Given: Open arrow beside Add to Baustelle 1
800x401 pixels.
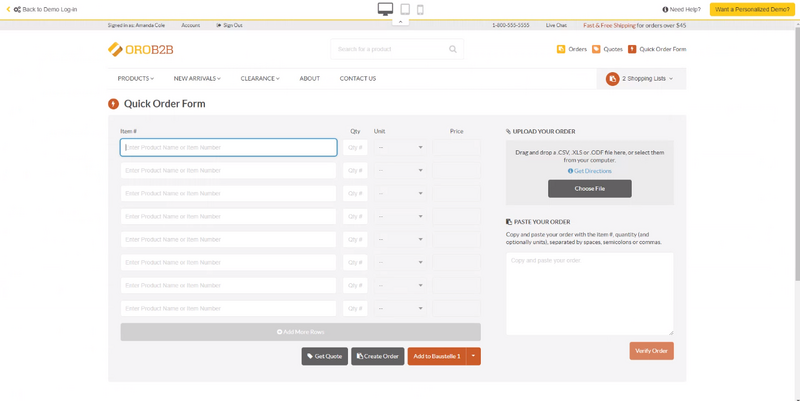Looking at the screenshot, I should tap(474, 356).
